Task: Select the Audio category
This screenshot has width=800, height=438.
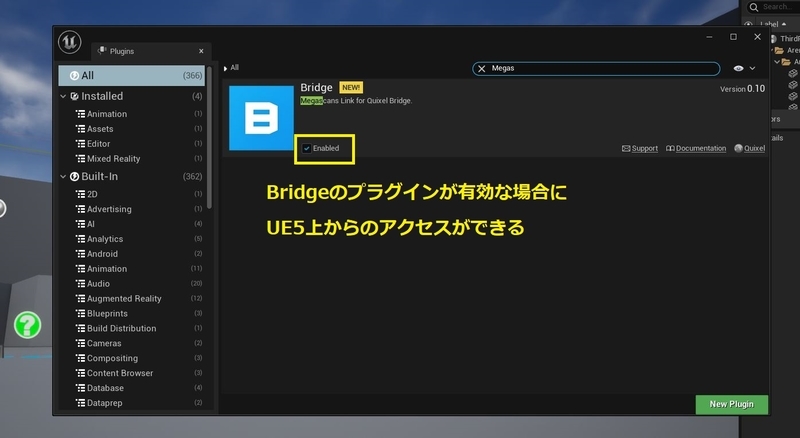Action: point(133,283)
